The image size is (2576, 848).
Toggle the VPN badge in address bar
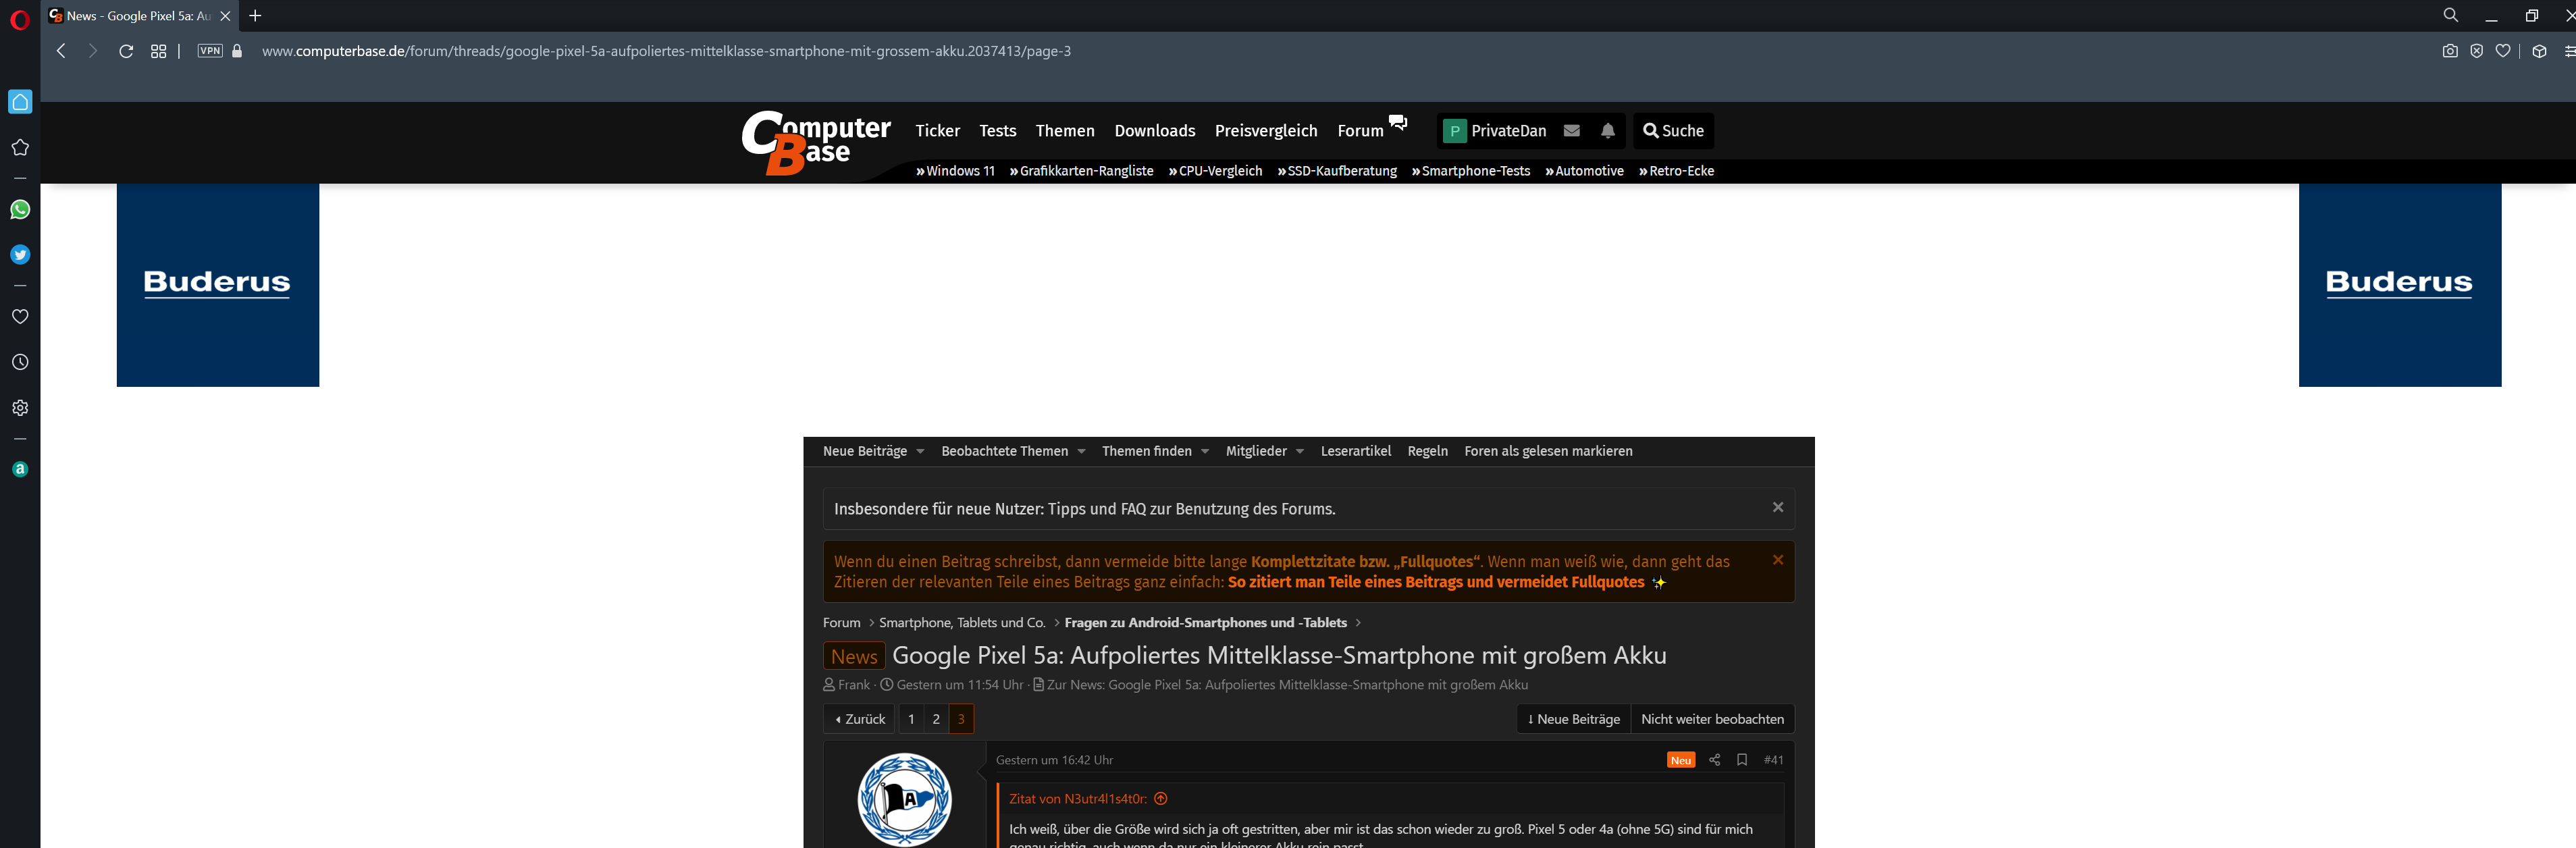[210, 51]
